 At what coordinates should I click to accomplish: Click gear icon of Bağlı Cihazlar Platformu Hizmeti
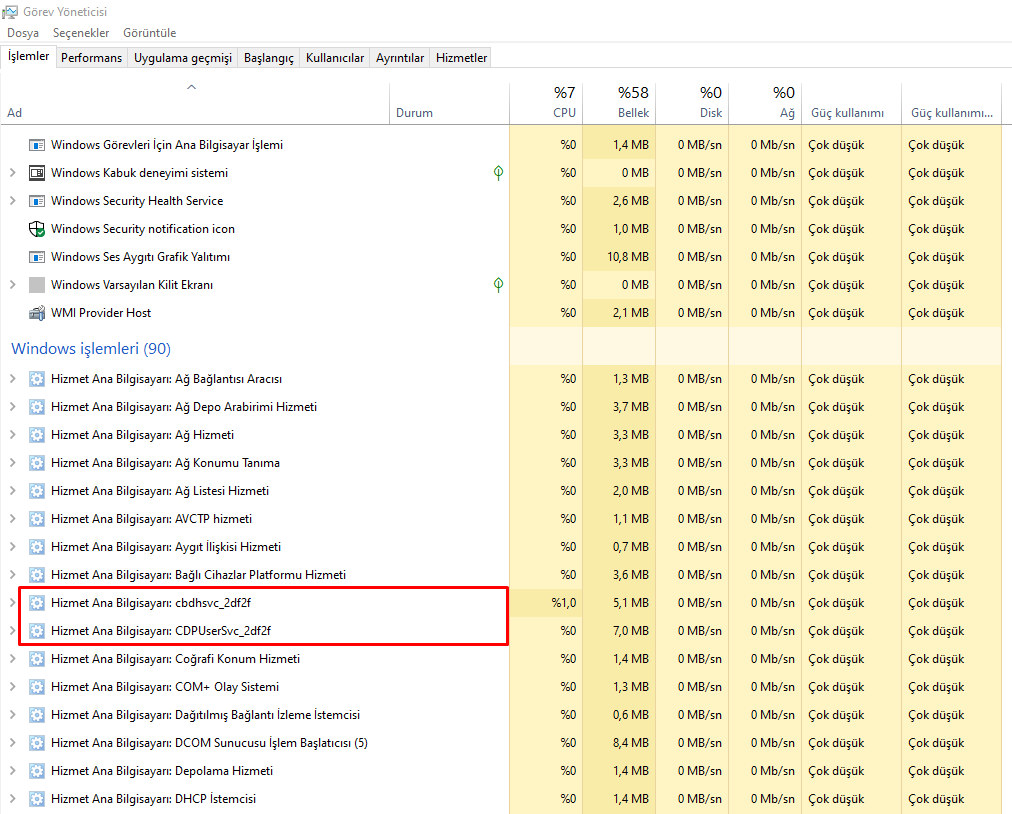coord(37,575)
